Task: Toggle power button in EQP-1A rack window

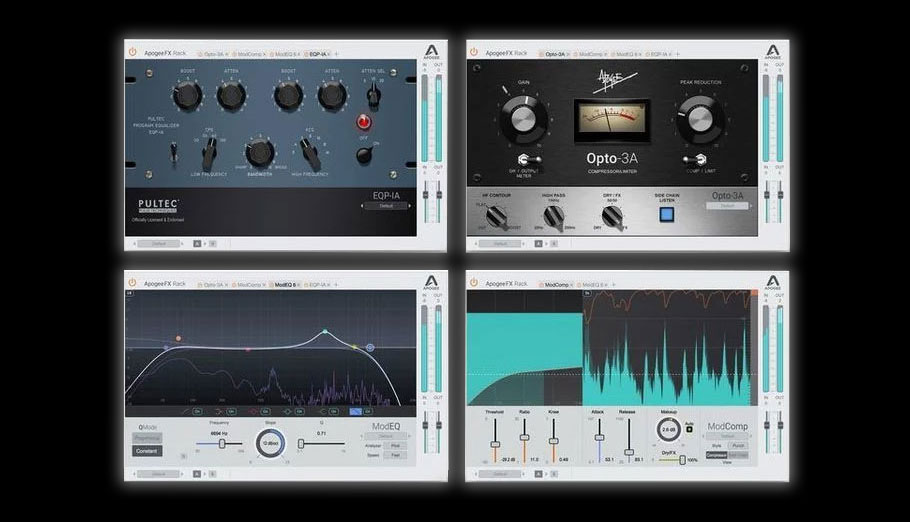Action: tap(132, 52)
